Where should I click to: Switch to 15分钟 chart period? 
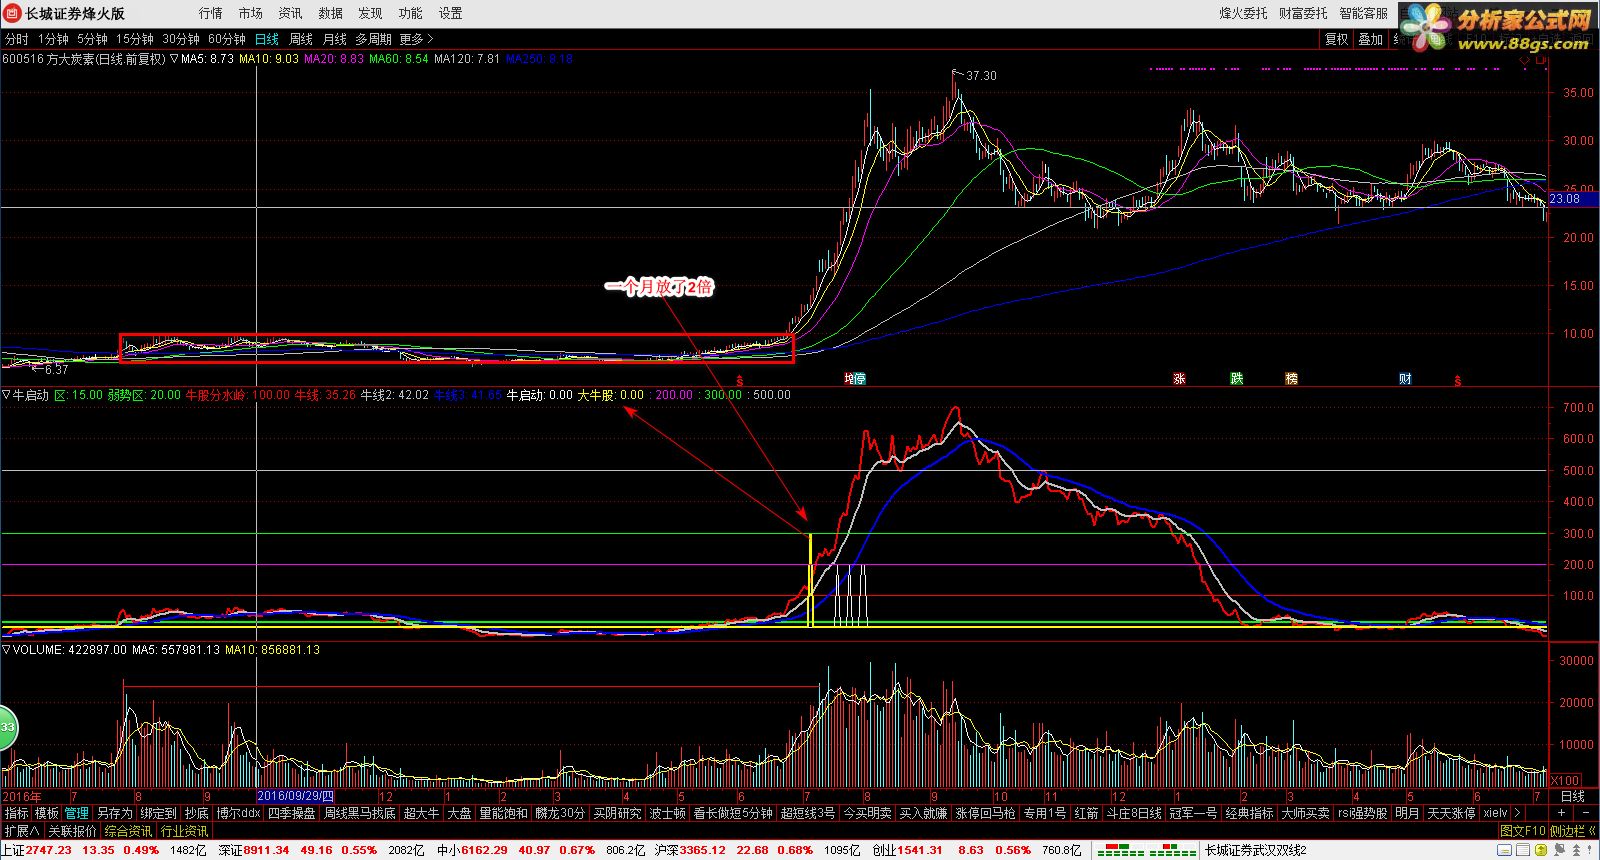click(135, 39)
